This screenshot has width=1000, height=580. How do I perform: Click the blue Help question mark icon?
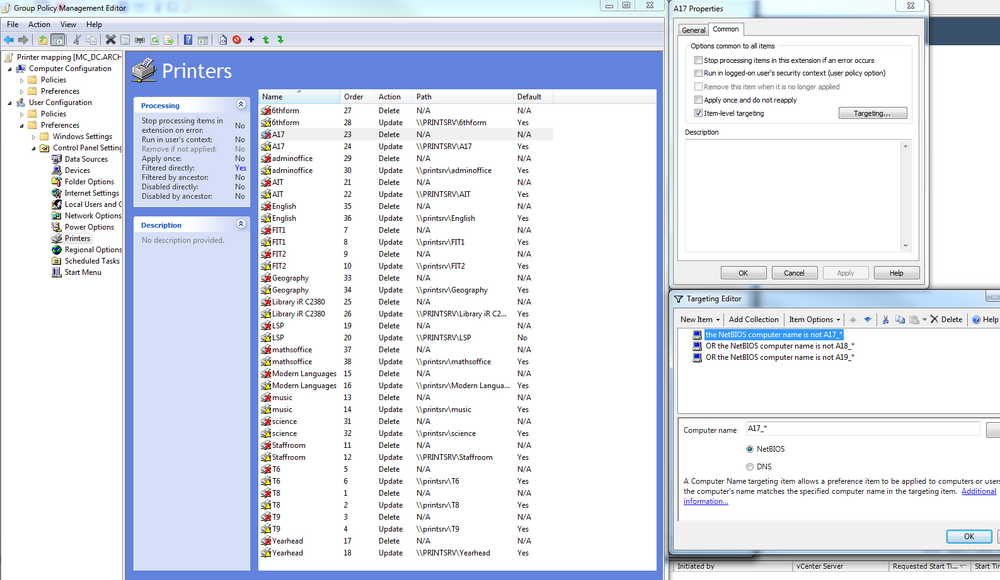pyautogui.click(x=188, y=40)
